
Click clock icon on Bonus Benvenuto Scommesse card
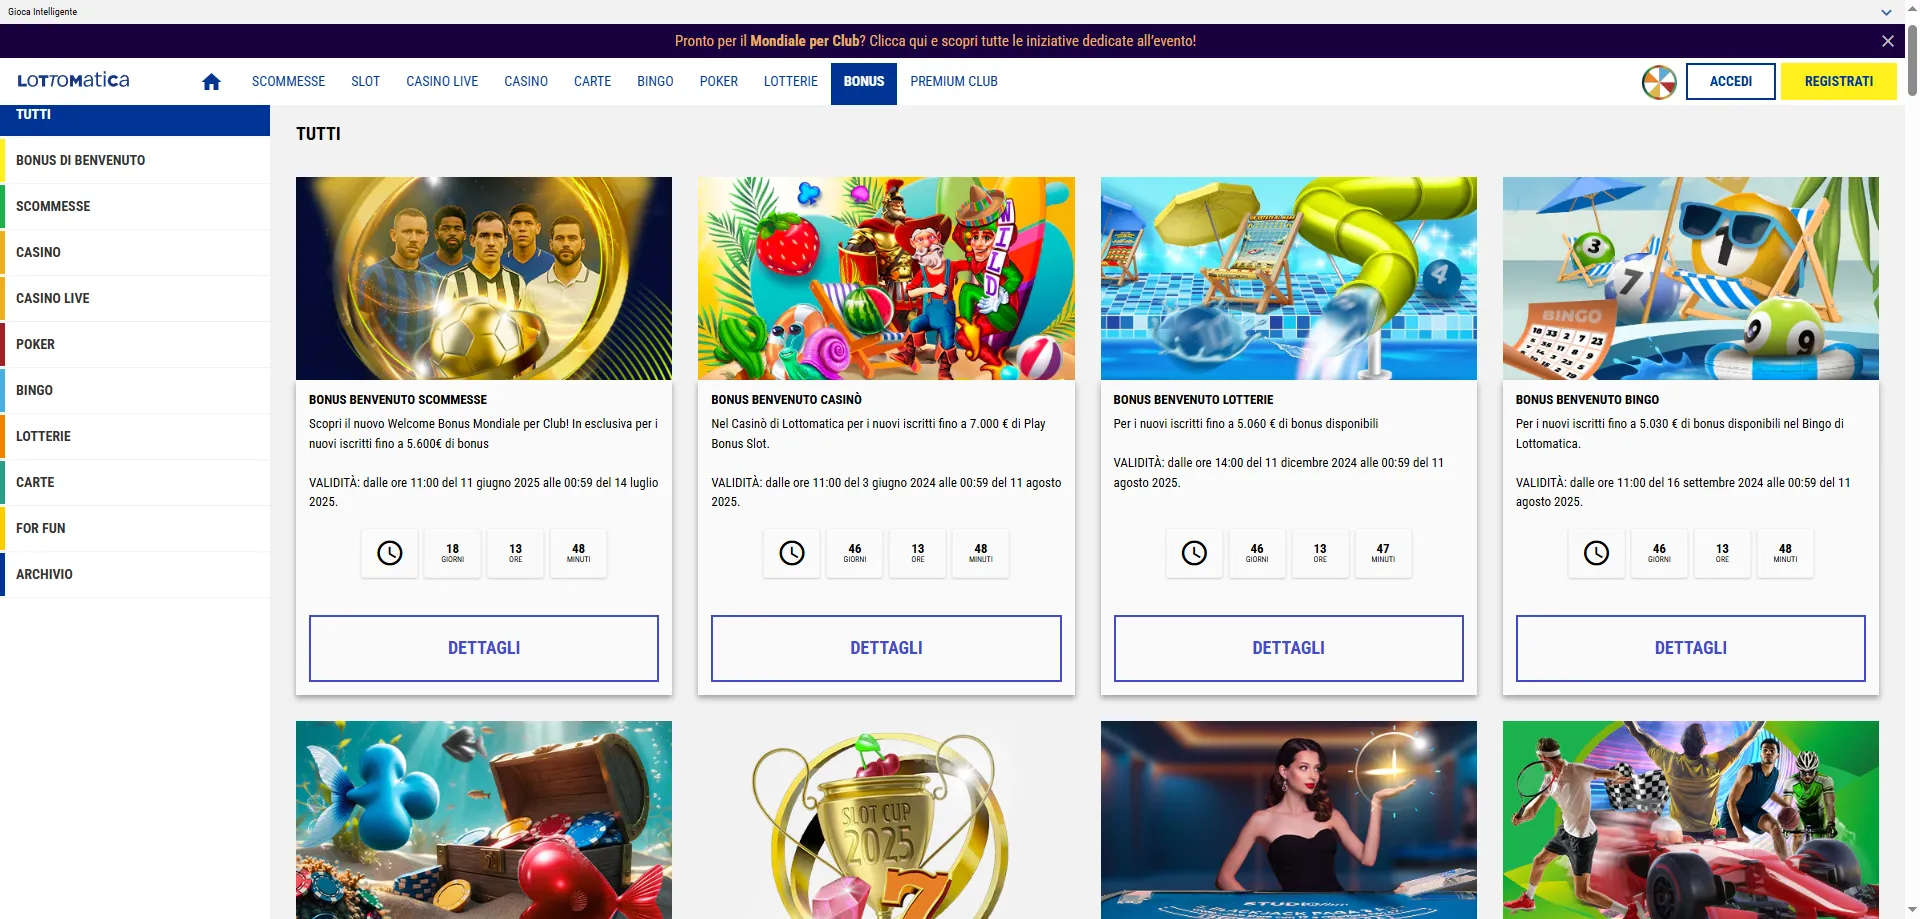(390, 553)
